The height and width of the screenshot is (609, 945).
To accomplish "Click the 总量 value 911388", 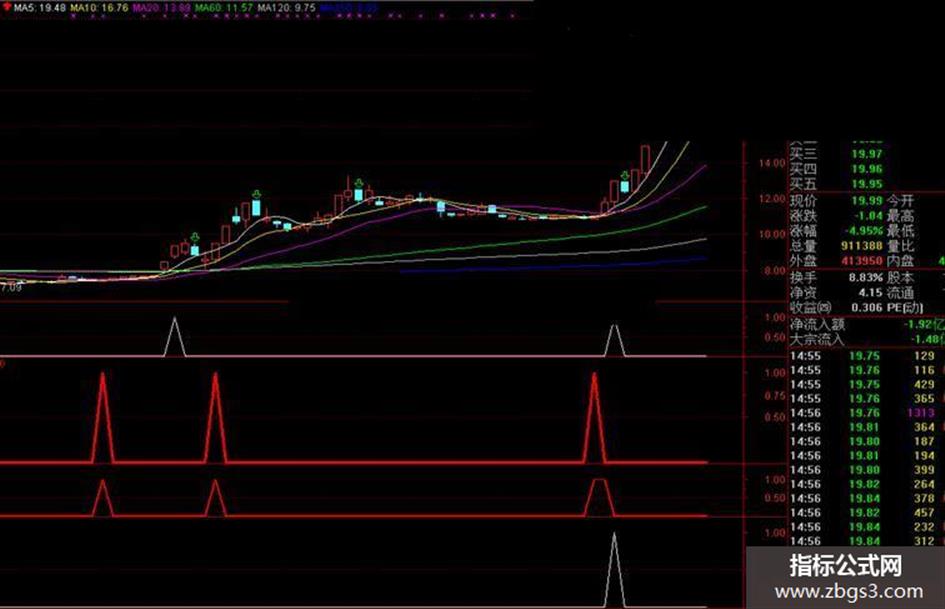I will pos(862,245).
